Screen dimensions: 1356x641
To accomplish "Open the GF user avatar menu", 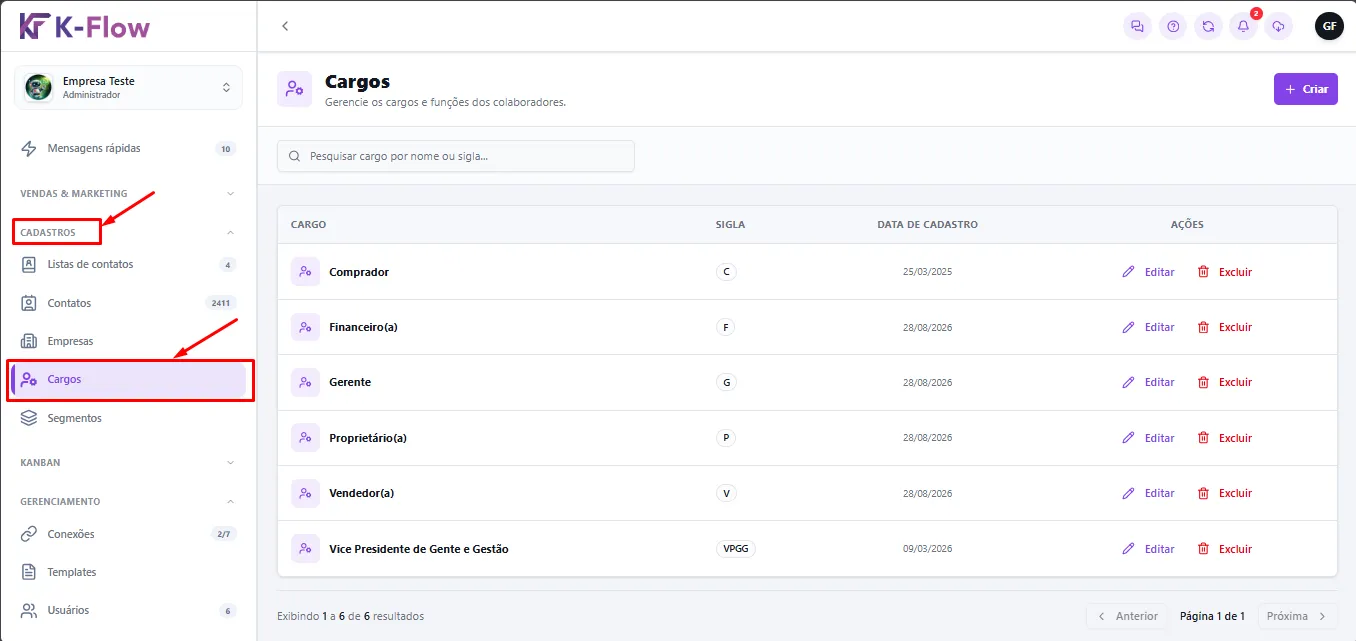I will coord(1329,26).
